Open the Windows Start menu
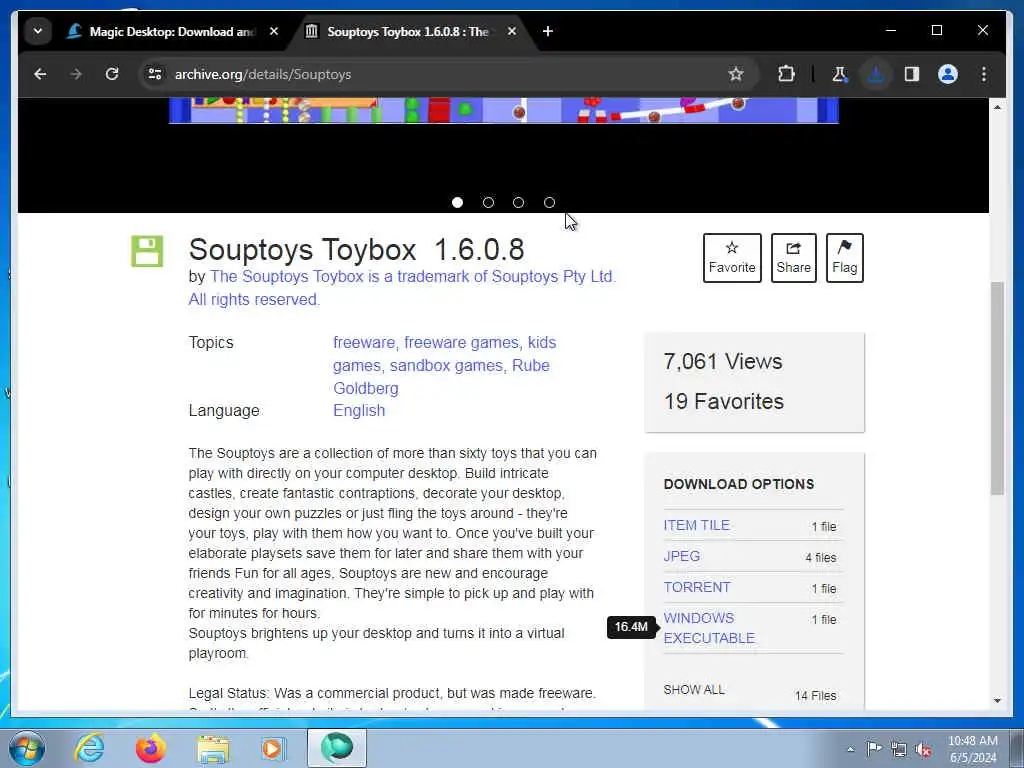 [27, 748]
